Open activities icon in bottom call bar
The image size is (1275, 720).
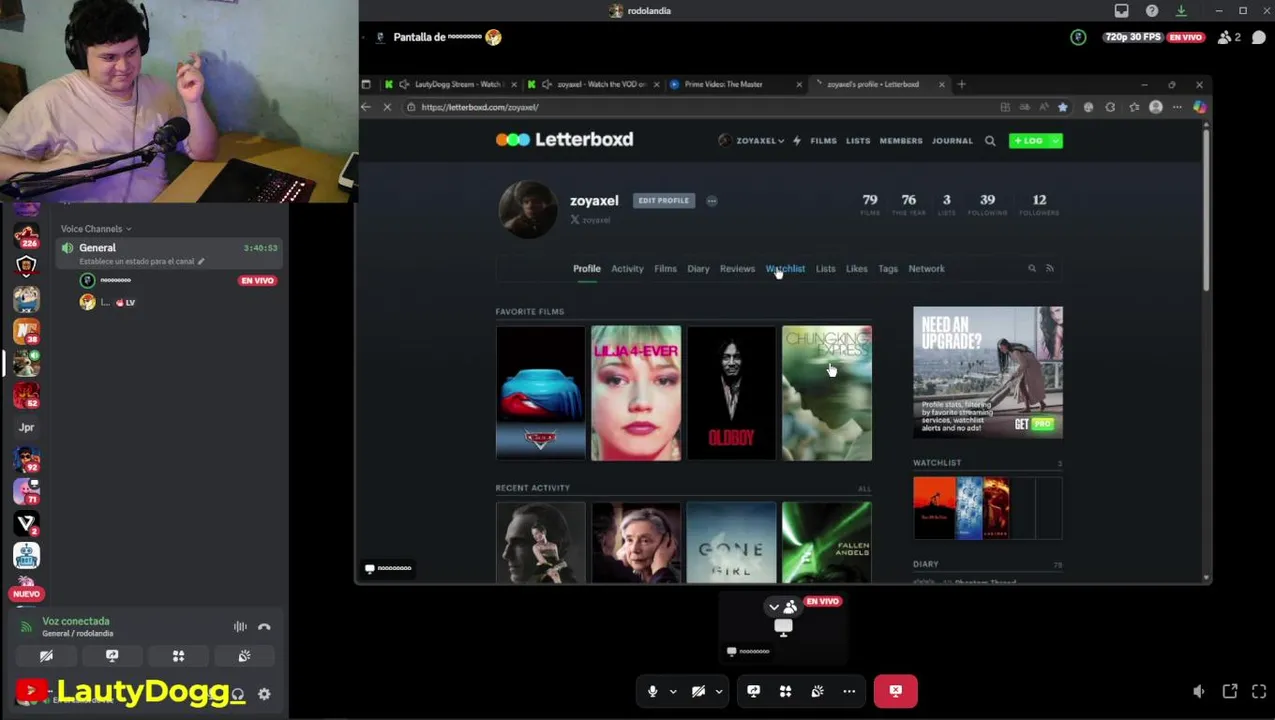(x=785, y=691)
